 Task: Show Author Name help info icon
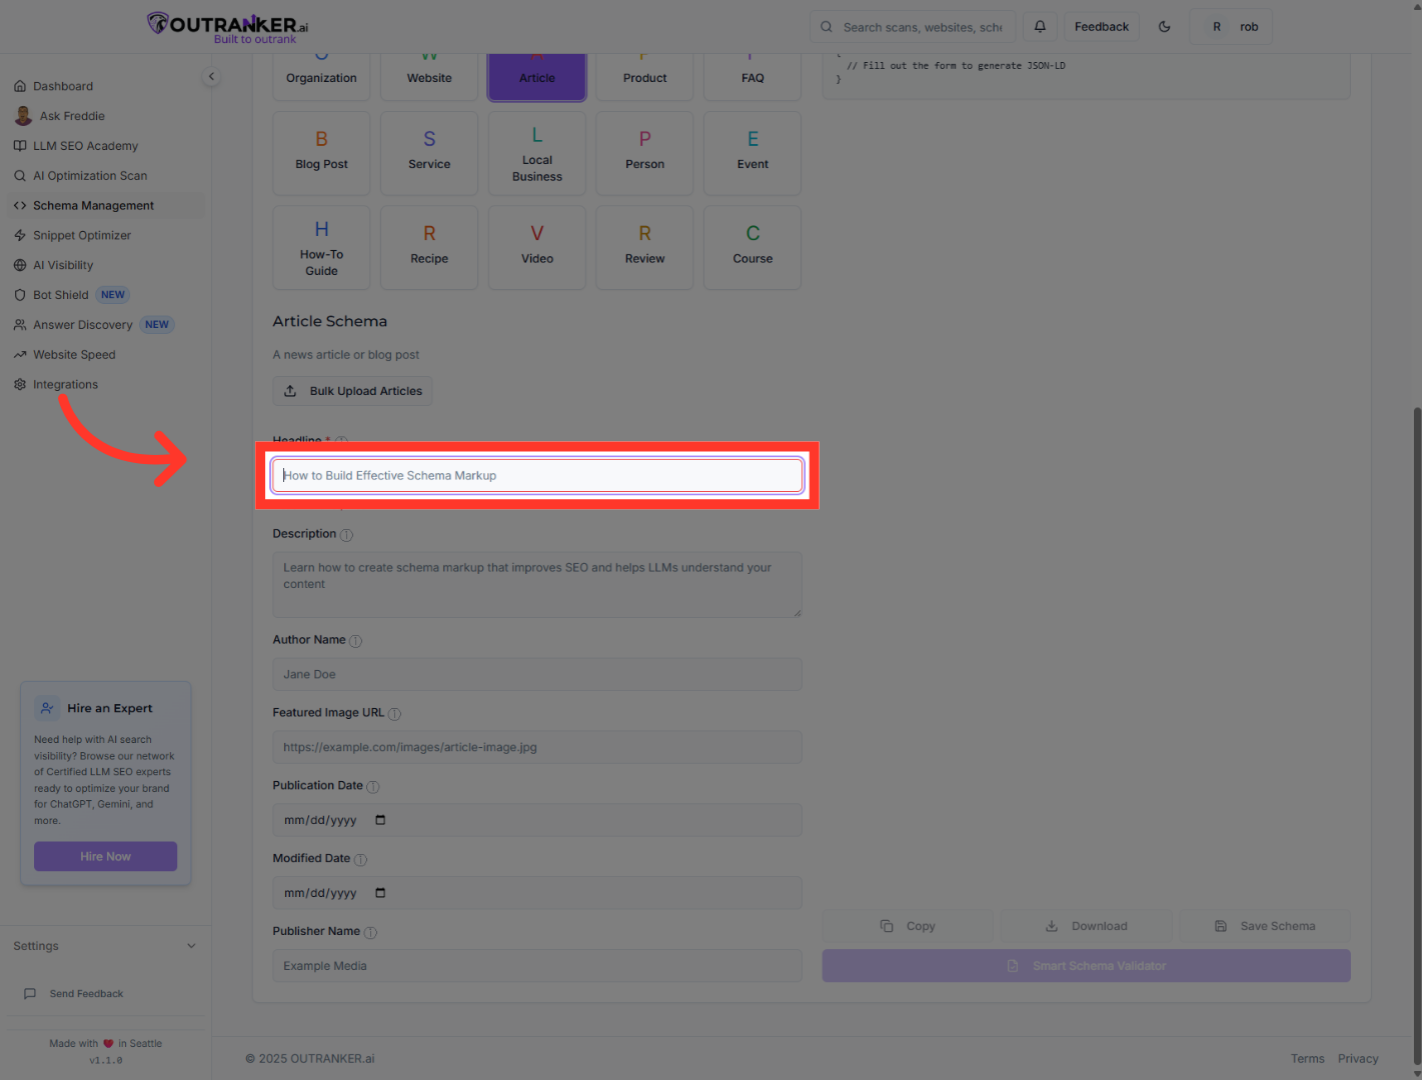pyautogui.click(x=356, y=641)
